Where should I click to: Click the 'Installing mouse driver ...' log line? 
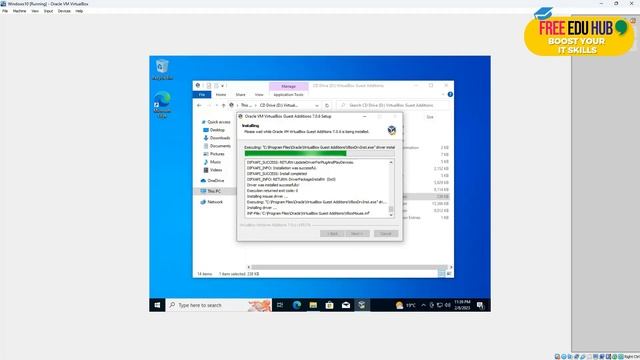click(x=267, y=196)
